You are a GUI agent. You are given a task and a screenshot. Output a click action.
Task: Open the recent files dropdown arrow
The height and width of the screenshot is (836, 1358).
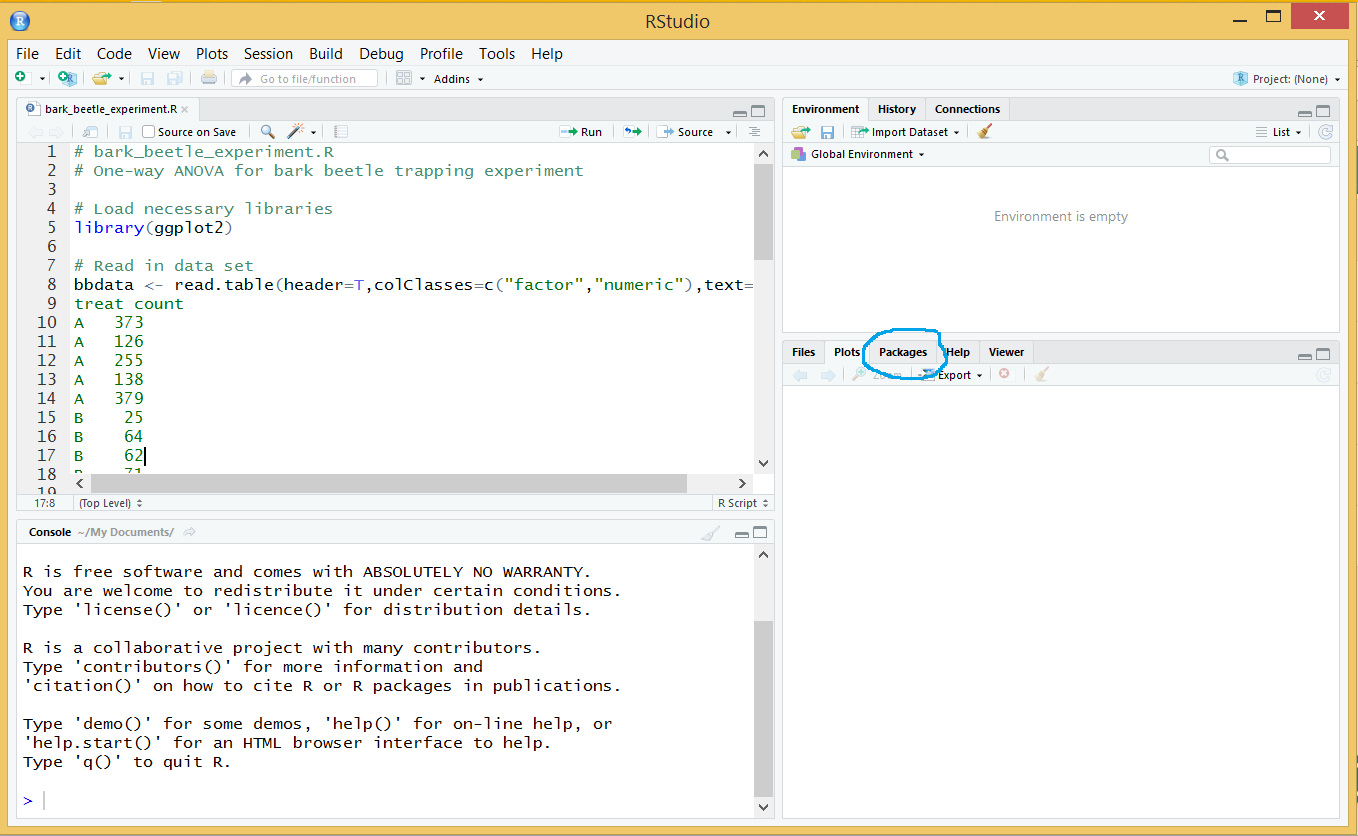coord(122,79)
